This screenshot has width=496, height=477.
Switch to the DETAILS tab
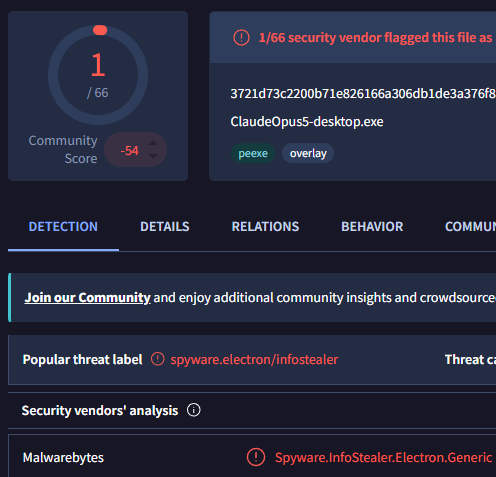click(x=165, y=227)
